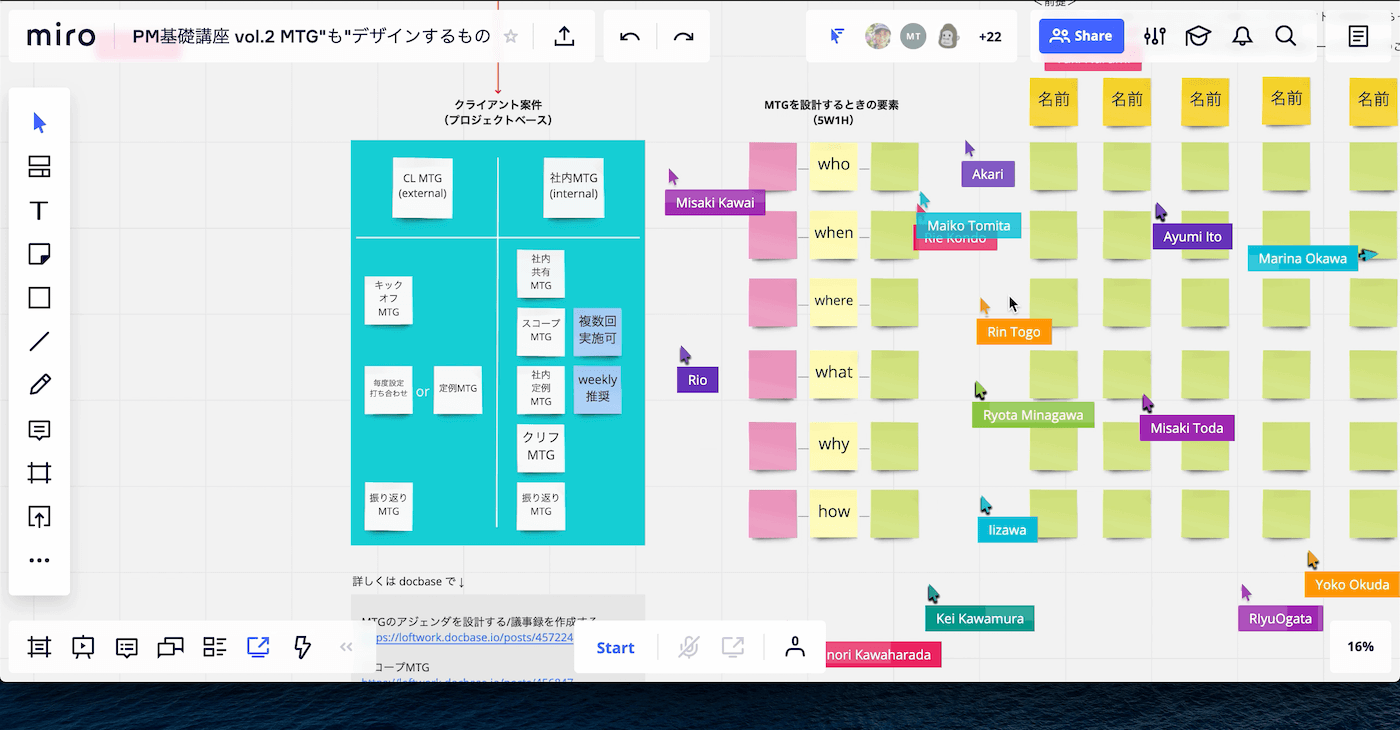Click the monkey collaborator avatar

click(949, 36)
